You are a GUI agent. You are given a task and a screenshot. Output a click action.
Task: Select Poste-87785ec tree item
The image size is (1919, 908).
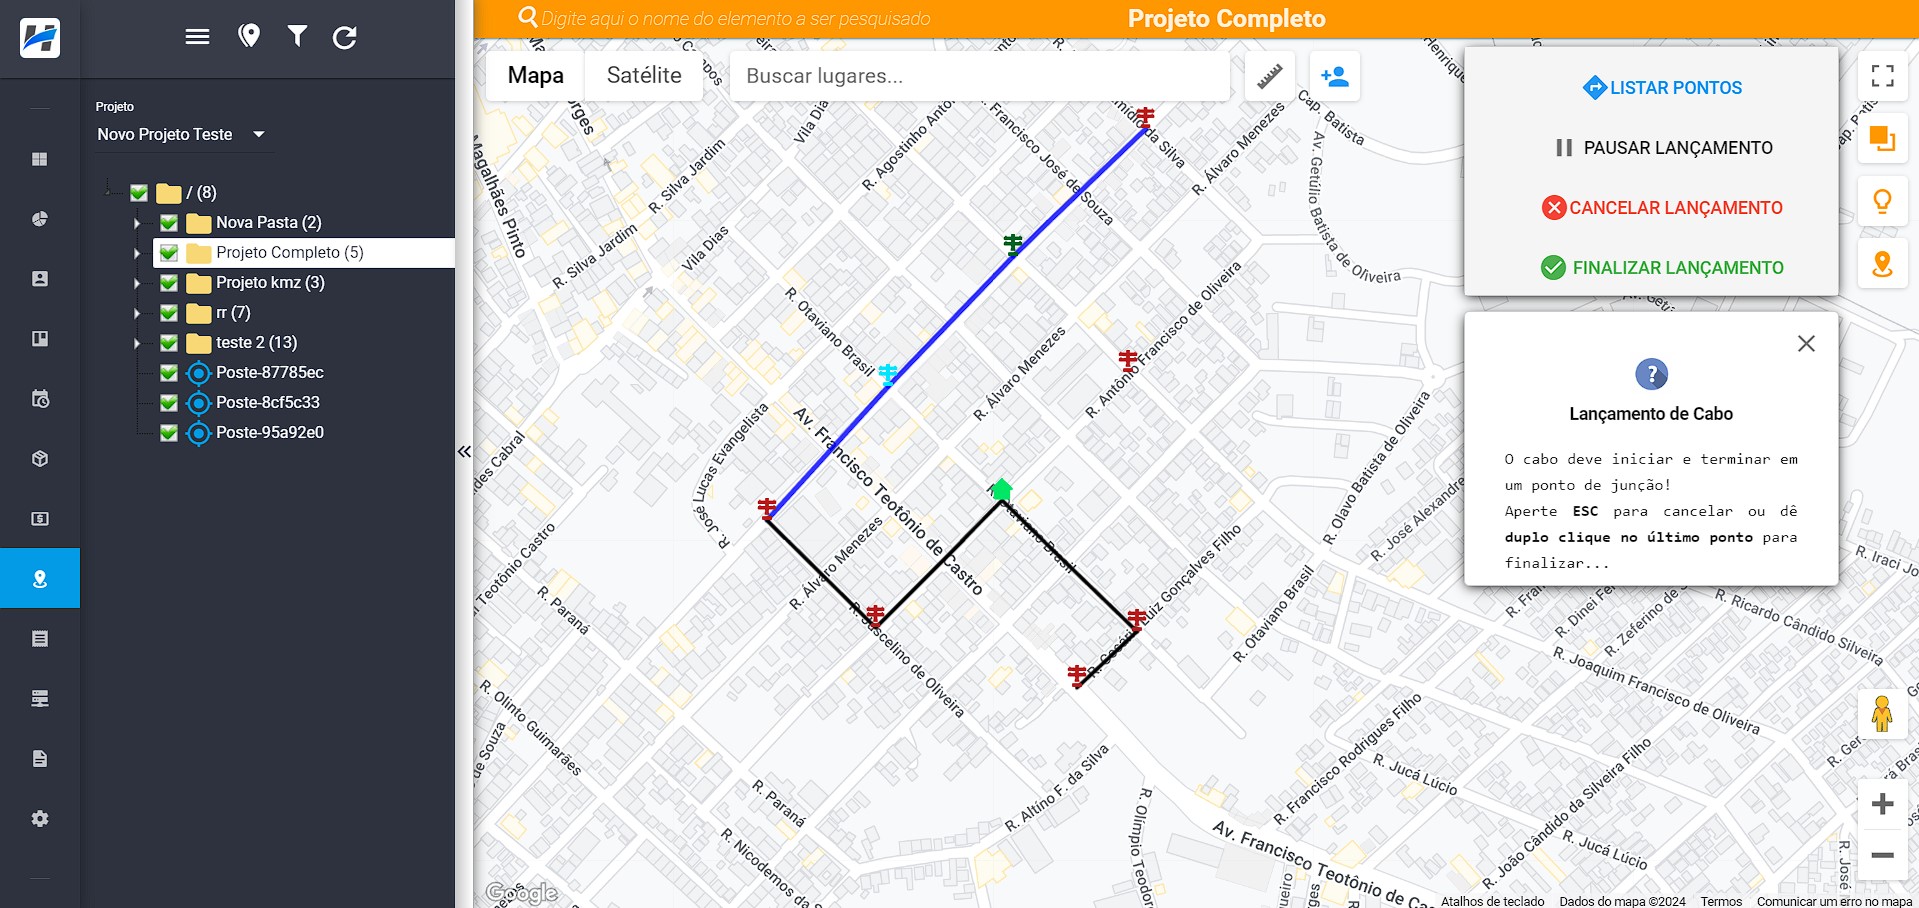(x=270, y=373)
